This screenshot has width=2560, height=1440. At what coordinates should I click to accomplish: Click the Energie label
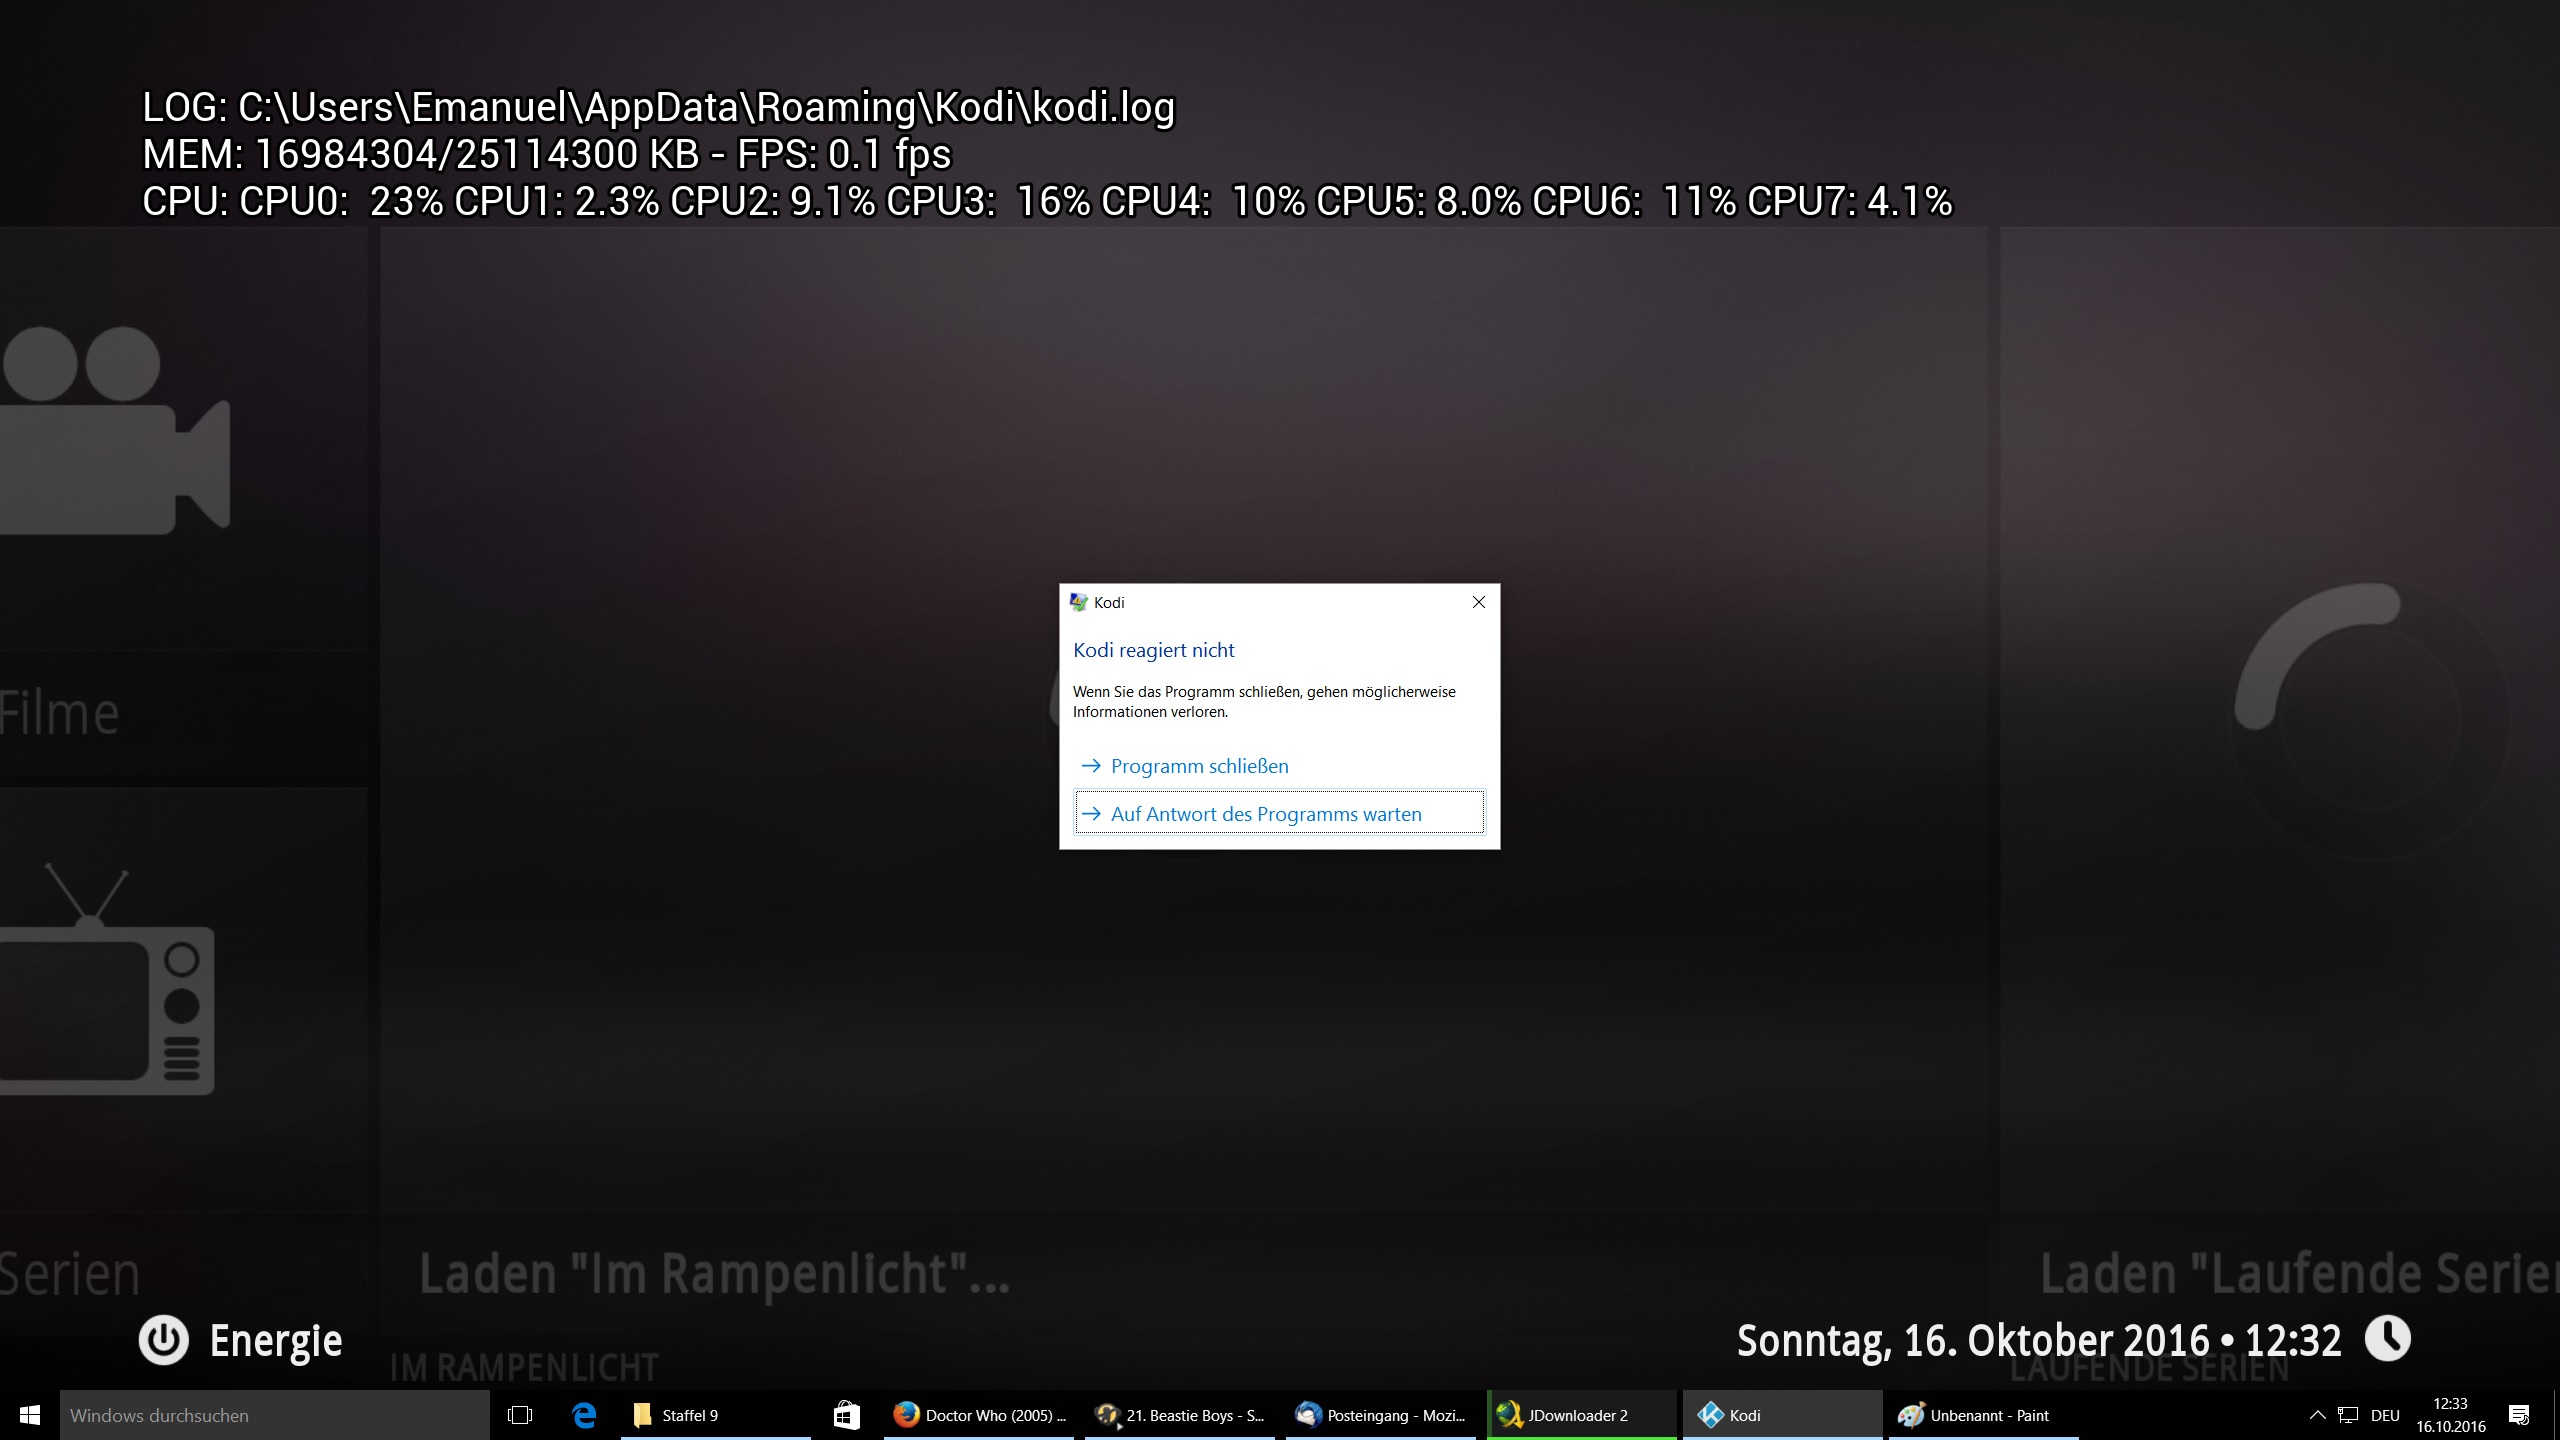[x=276, y=1341]
